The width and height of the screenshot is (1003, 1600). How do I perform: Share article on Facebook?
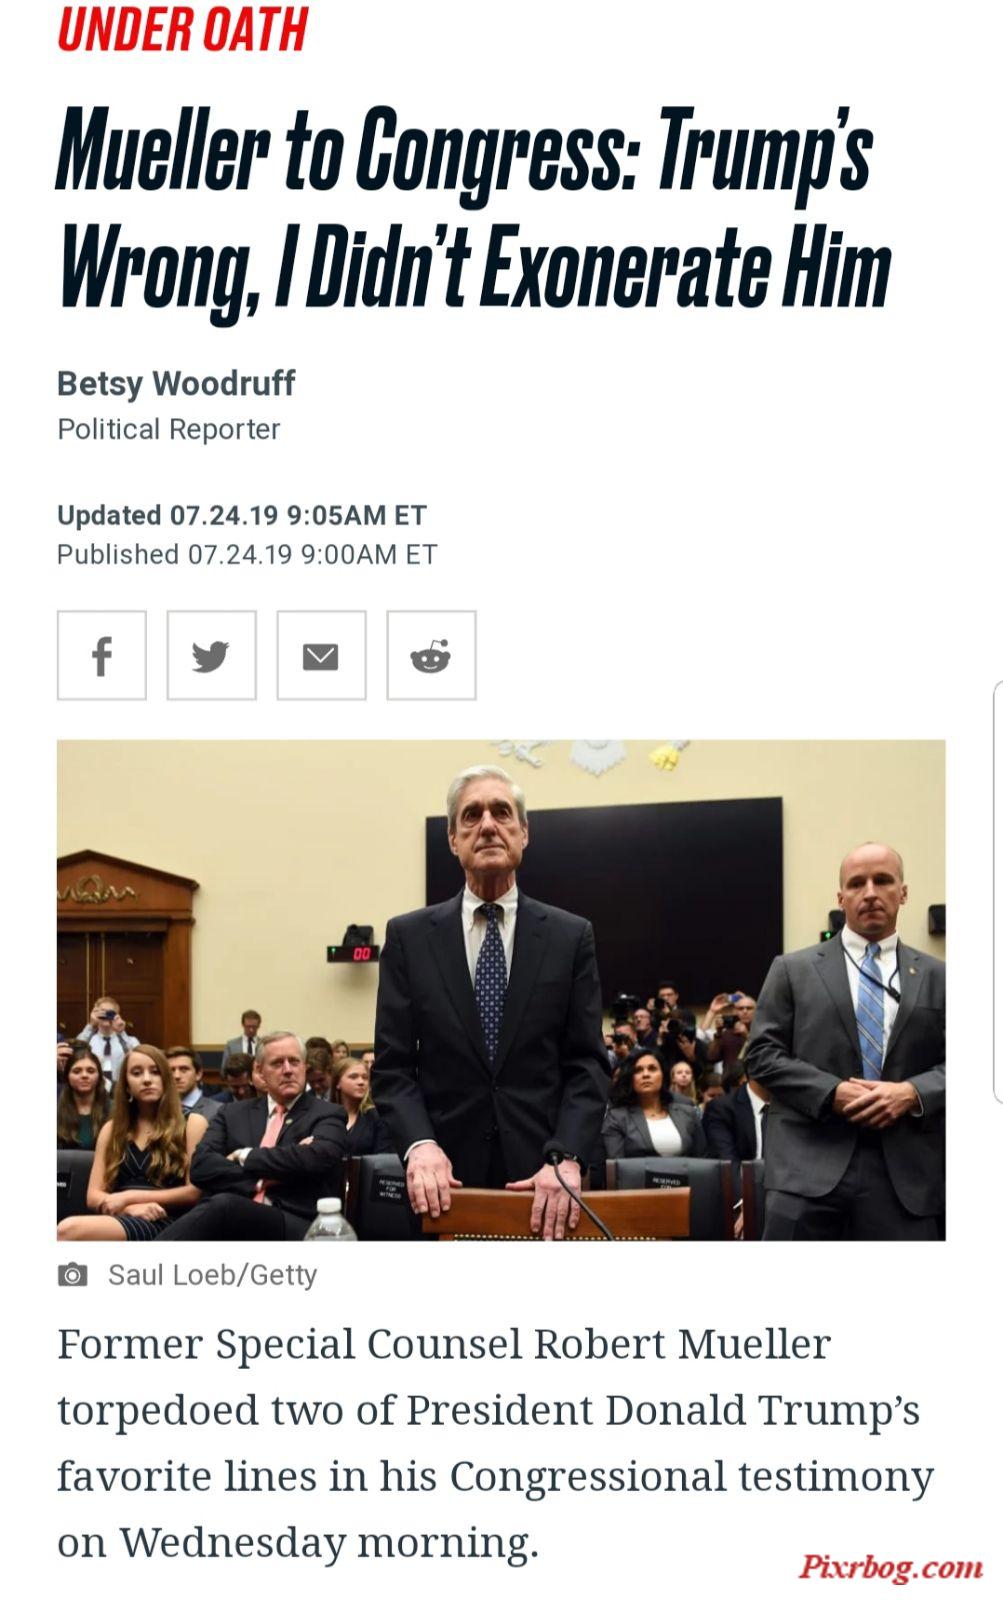click(102, 655)
